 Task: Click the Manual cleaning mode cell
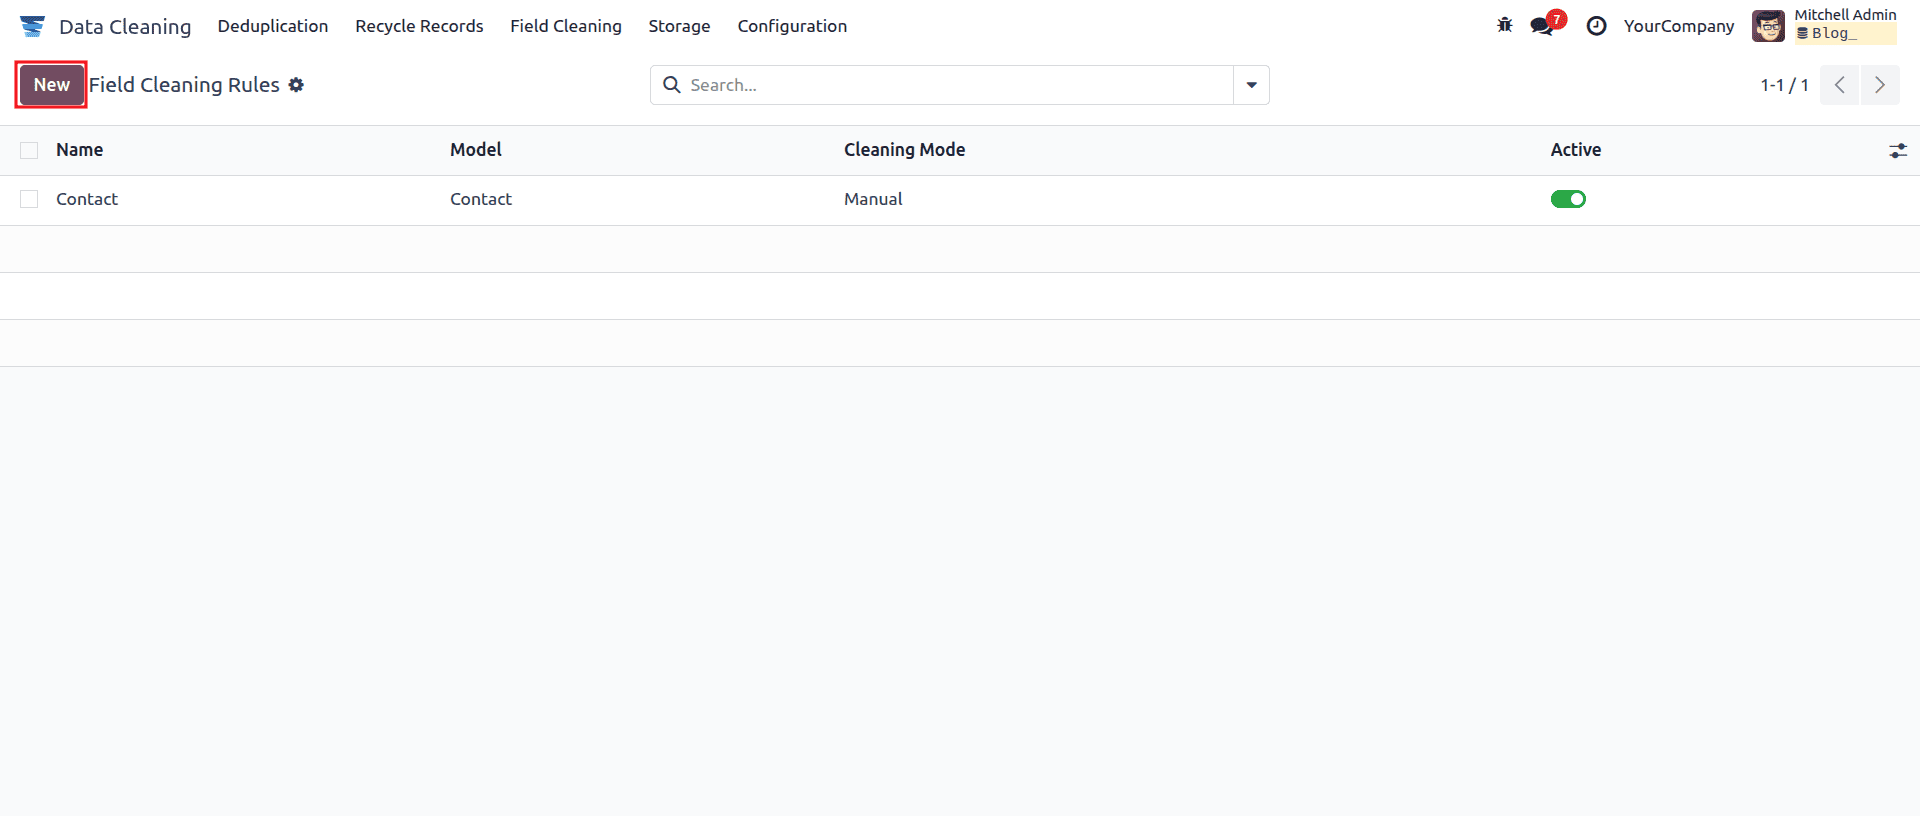click(x=873, y=199)
